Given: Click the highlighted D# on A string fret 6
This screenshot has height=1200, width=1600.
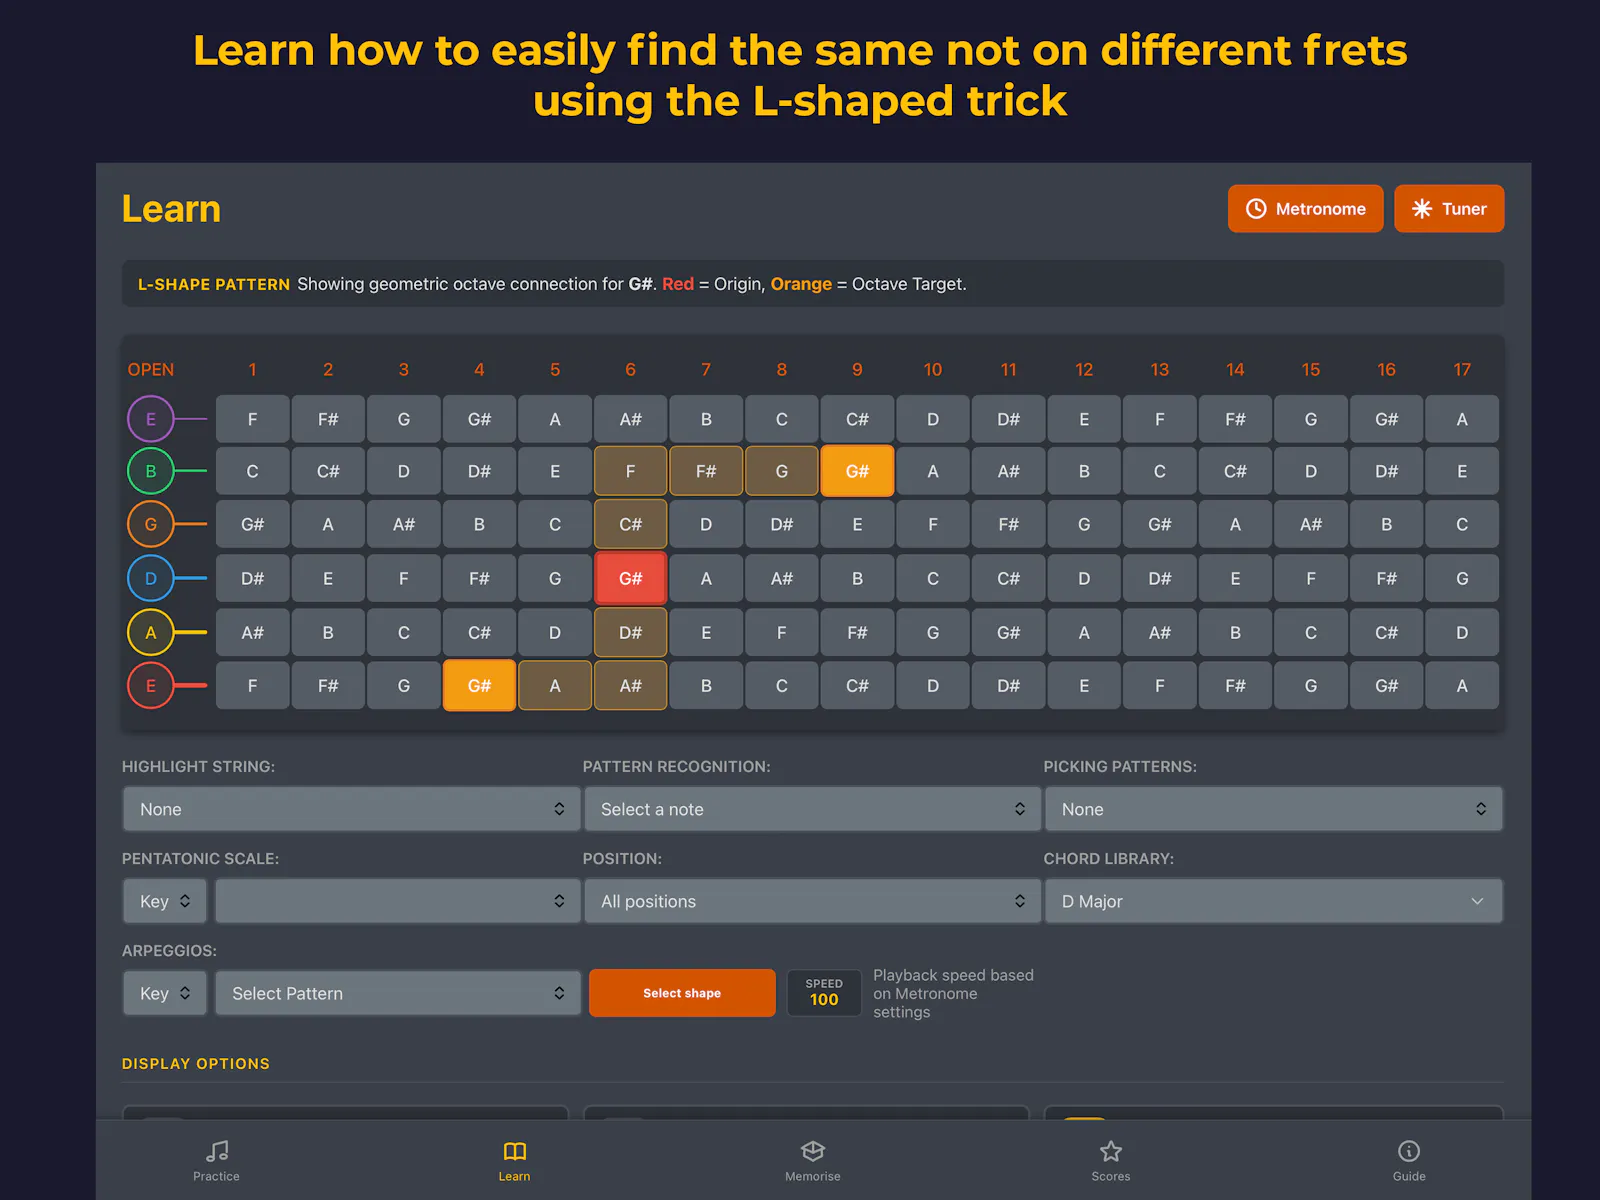Looking at the screenshot, I should [631, 632].
